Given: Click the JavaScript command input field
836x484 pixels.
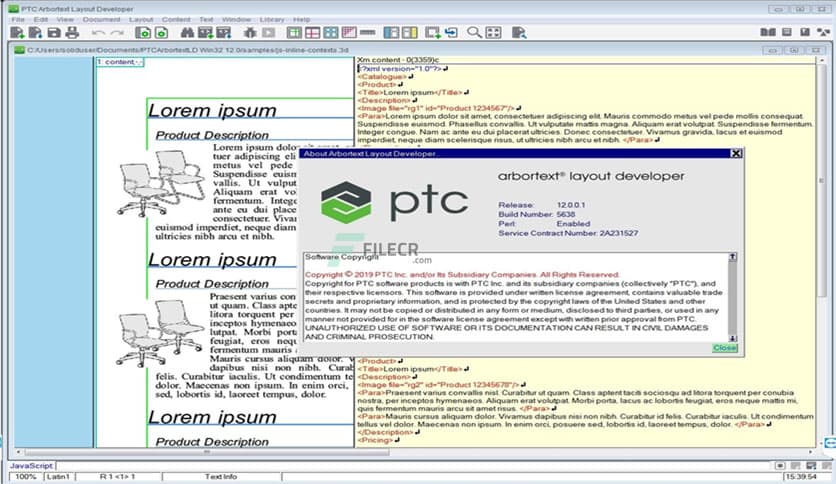Looking at the screenshot, I should 413,466.
